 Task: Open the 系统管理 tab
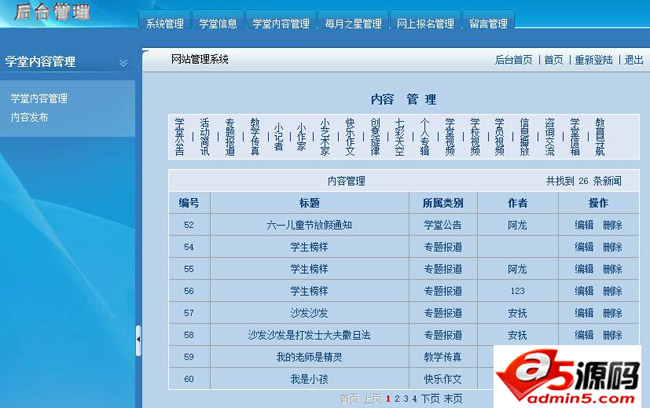point(165,24)
